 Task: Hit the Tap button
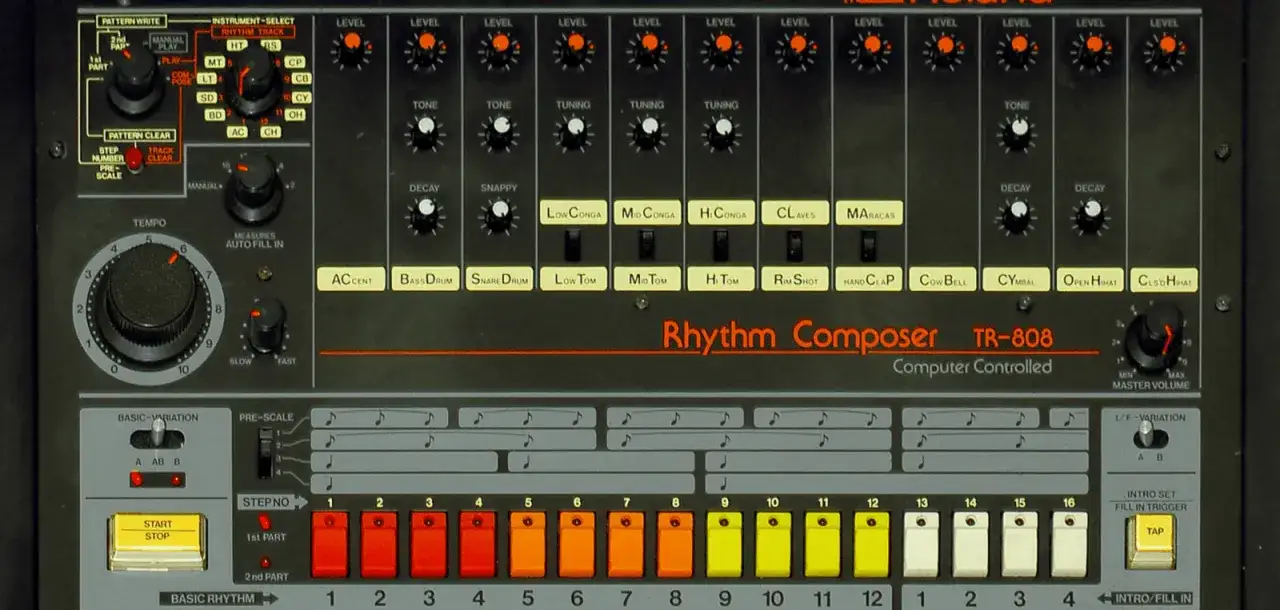coord(1151,541)
